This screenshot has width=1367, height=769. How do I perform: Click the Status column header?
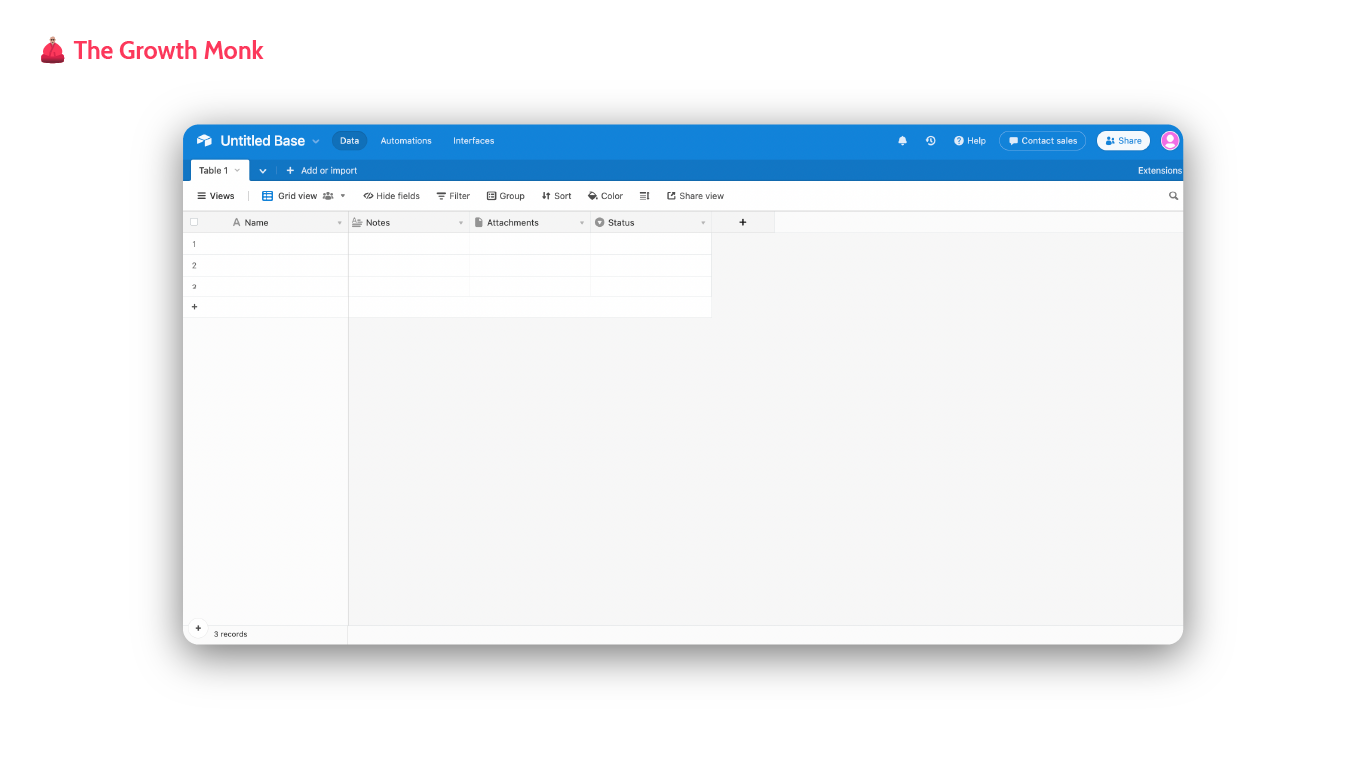pos(651,222)
